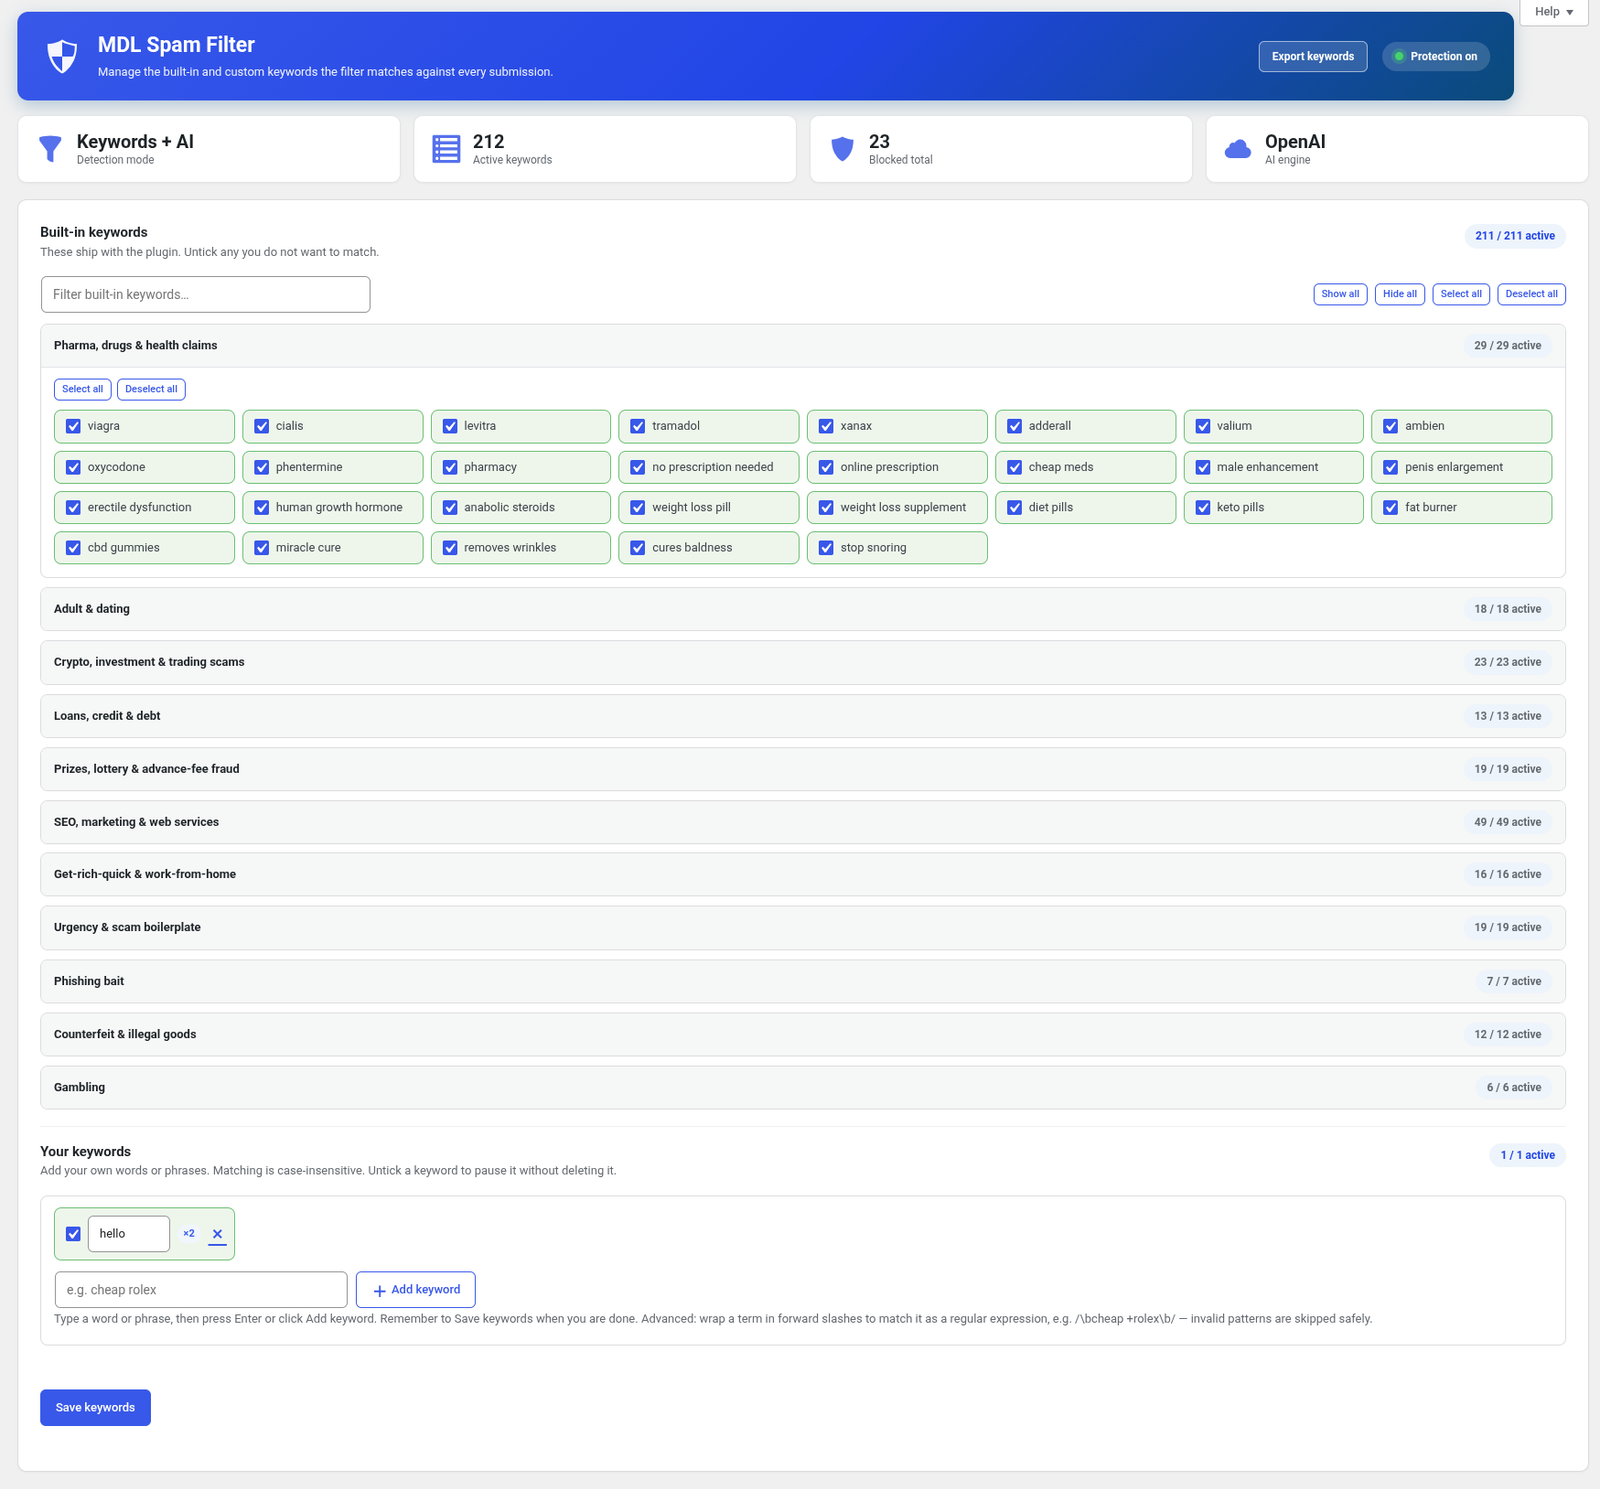Expand Crypto, investment & trading scams
Image resolution: width=1600 pixels, height=1489 pixels.
803,662
